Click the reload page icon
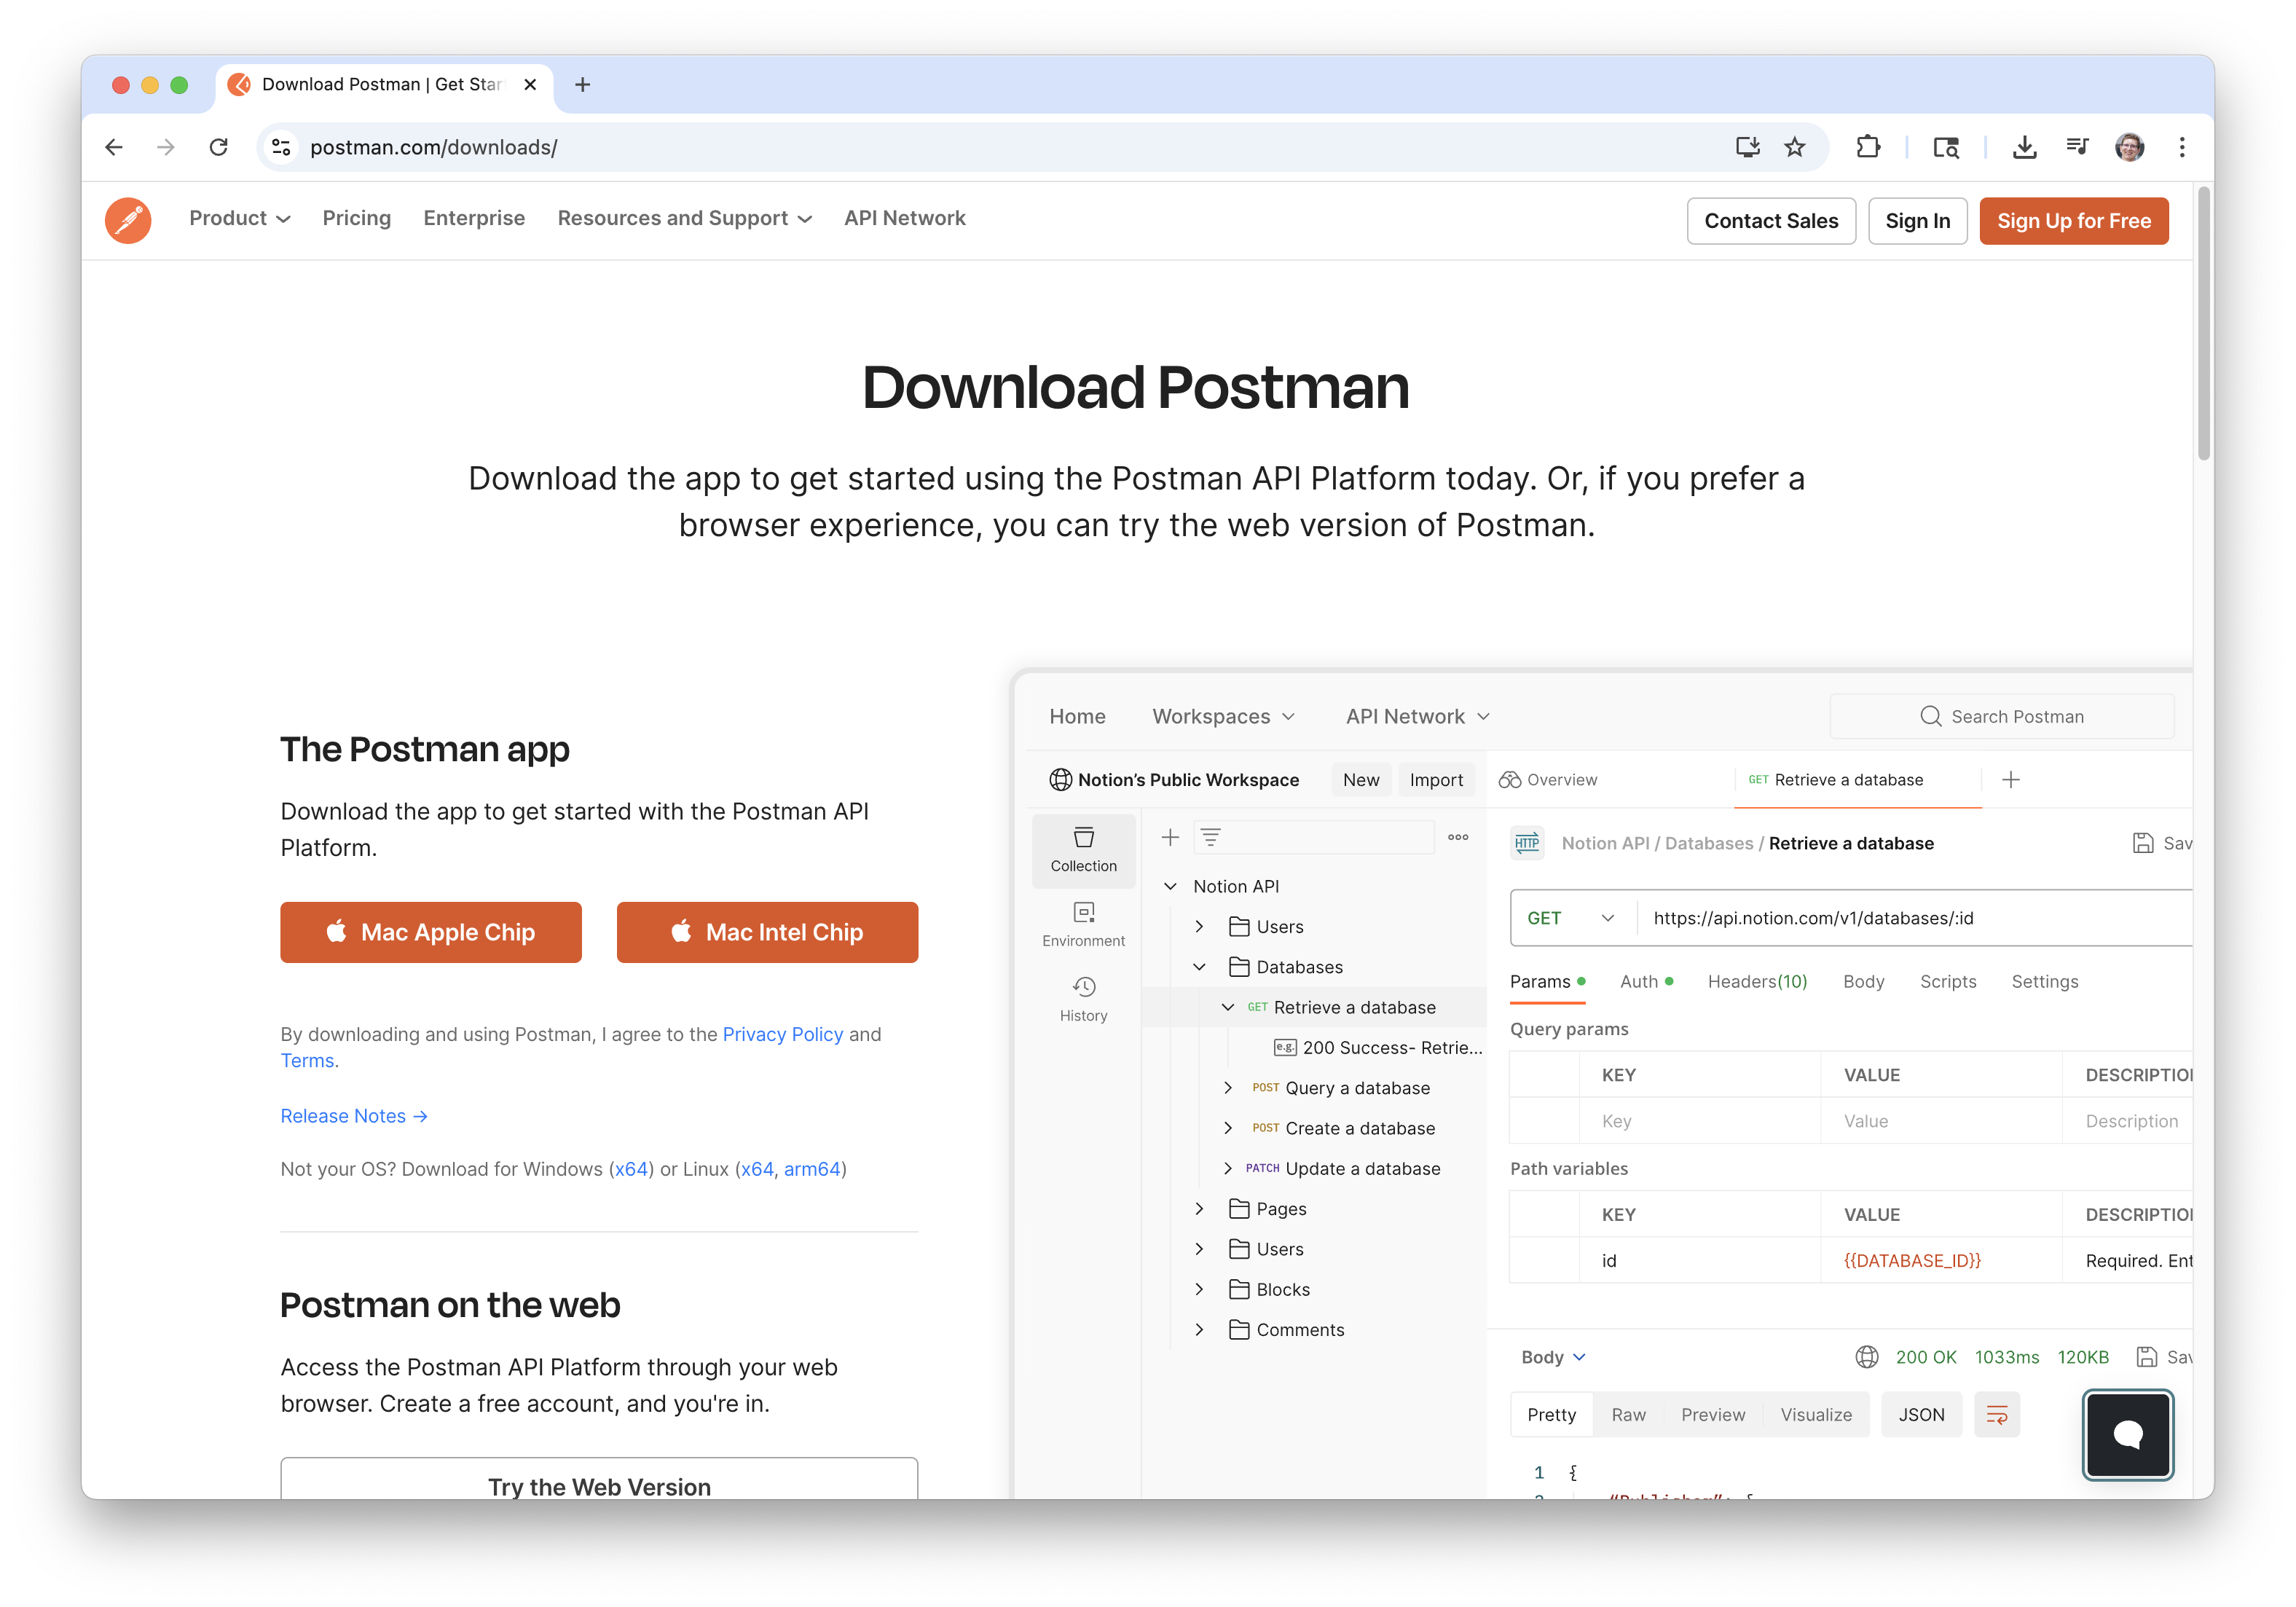The image size is (2296, 1607). click(219, 147)
